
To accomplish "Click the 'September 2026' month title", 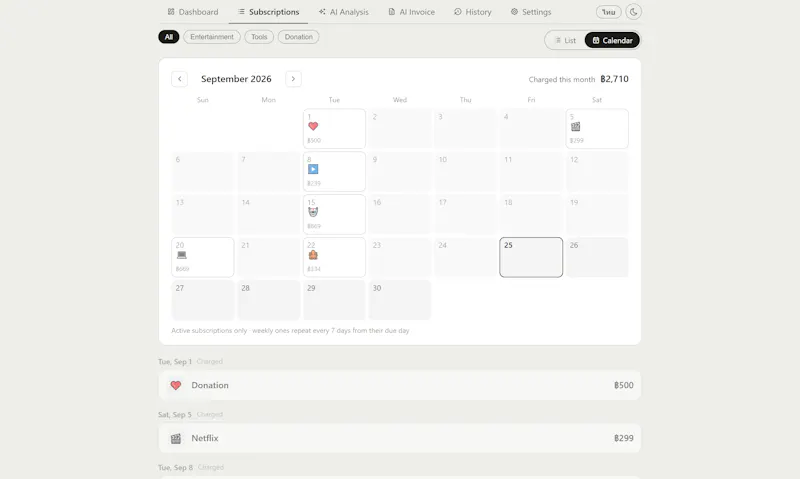I will (x=236, y=79).
